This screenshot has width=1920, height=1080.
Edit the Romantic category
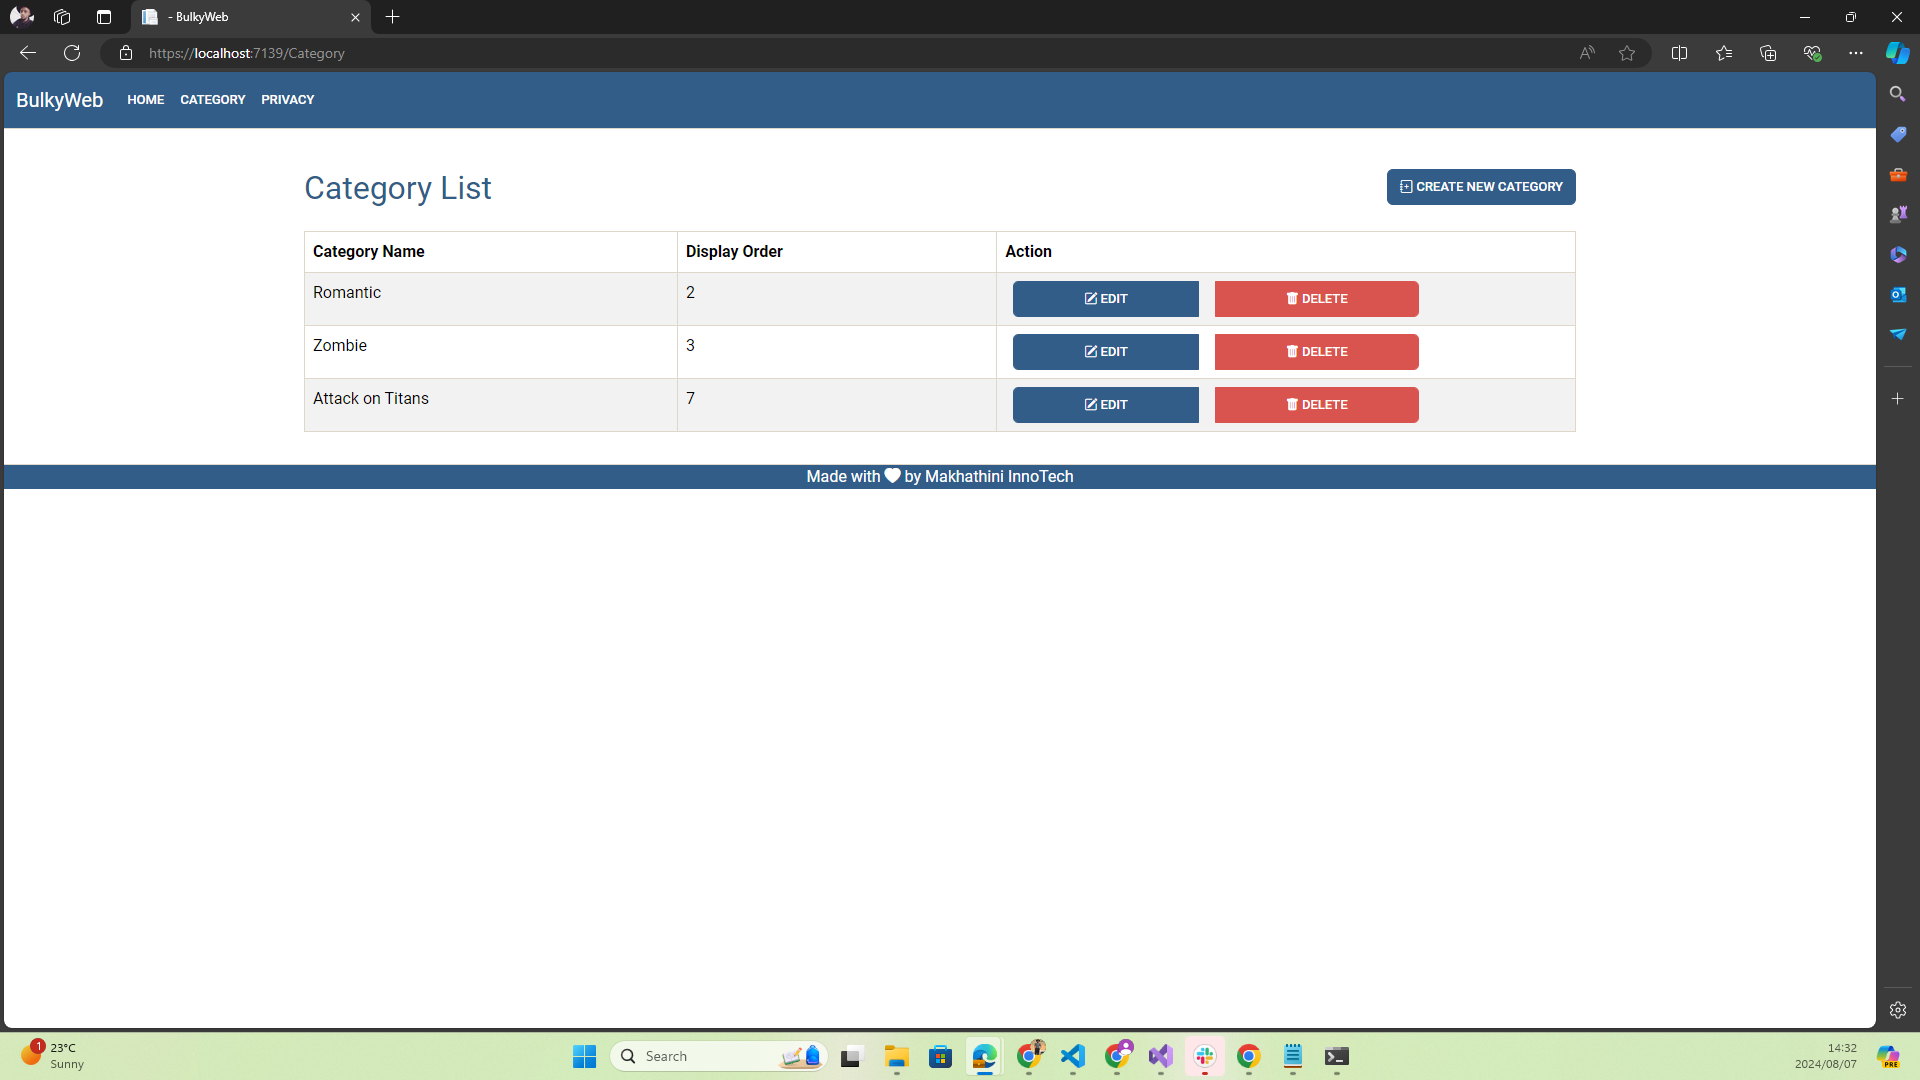1105,299
